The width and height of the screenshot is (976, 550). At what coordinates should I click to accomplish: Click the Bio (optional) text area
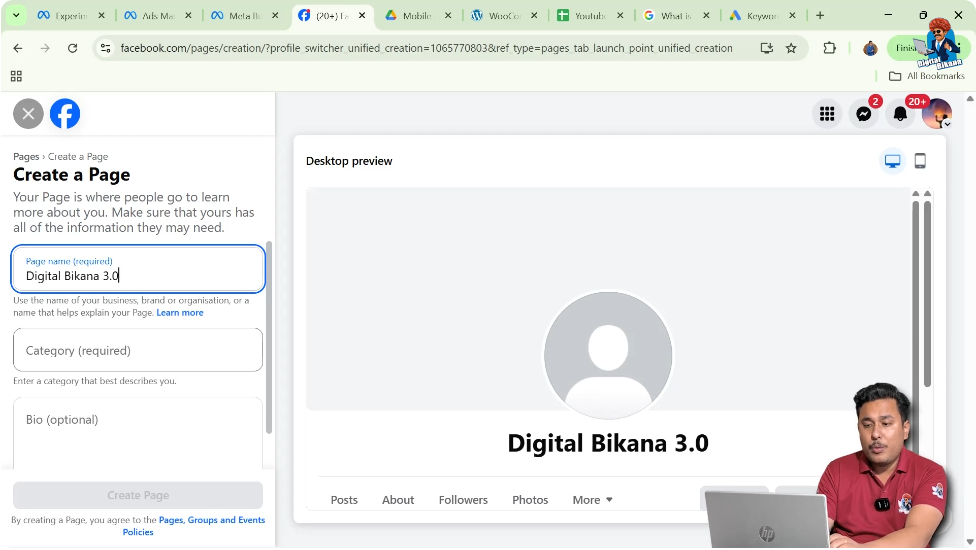pyautogui.click(x=138, y=434)
